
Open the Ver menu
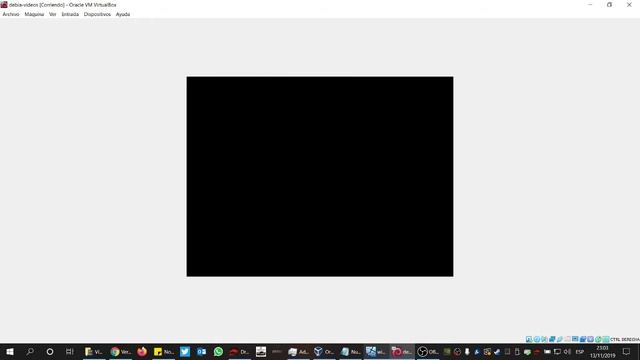click(53, 14)
